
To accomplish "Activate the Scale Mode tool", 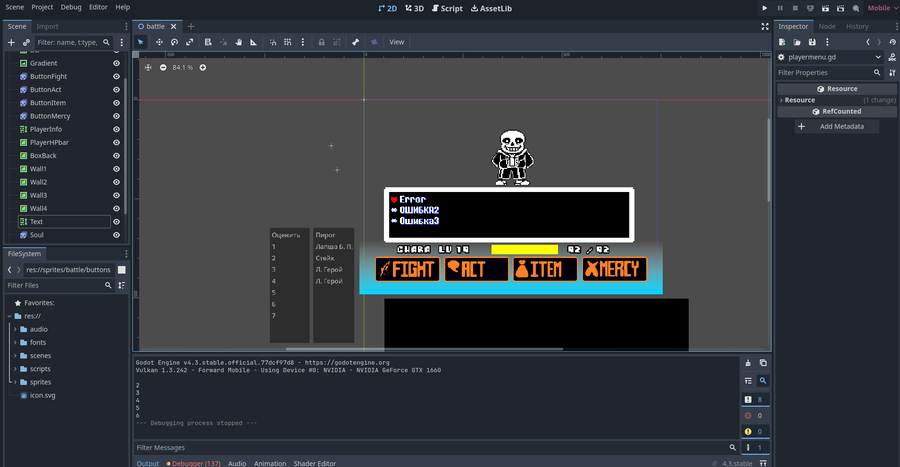I will click(x=189, y=42).
